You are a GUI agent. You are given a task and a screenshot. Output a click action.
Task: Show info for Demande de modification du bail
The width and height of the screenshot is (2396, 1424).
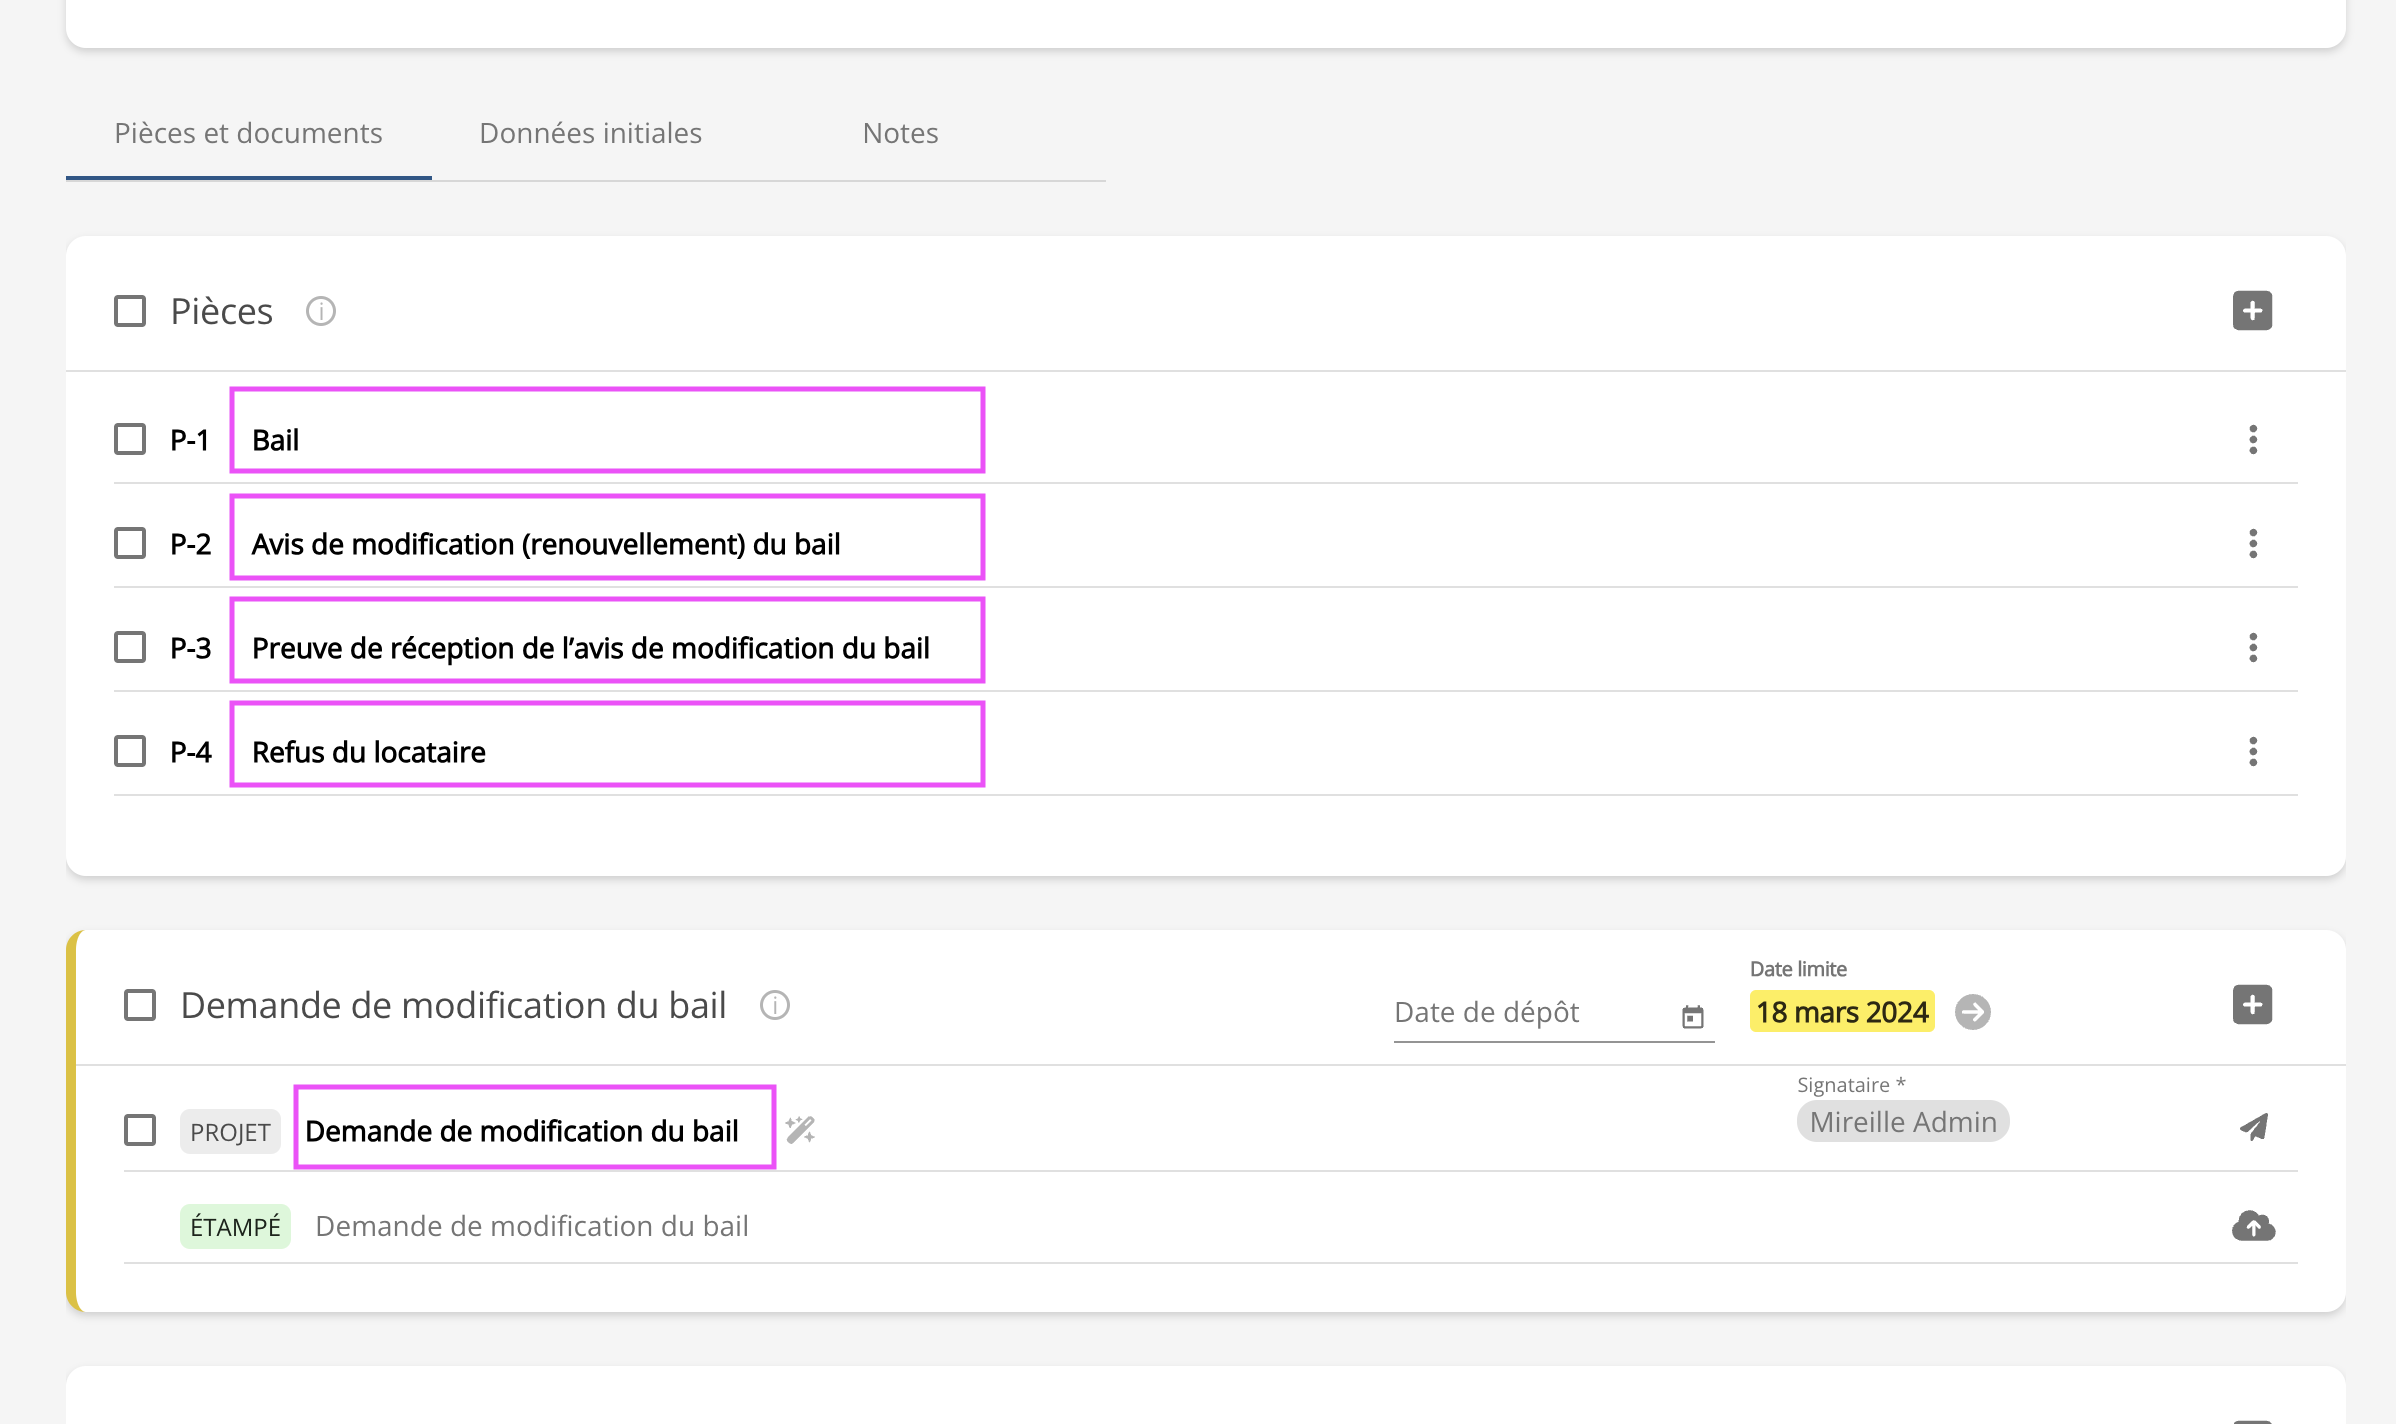pyautogui.click(x=775, y=1005)
